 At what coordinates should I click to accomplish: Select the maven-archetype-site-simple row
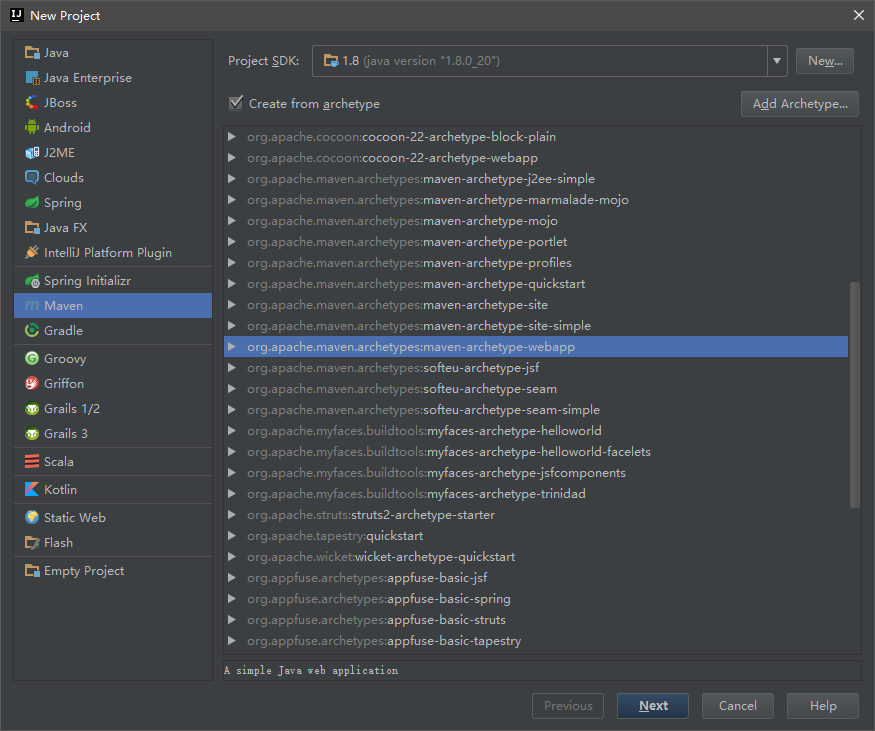536,326
